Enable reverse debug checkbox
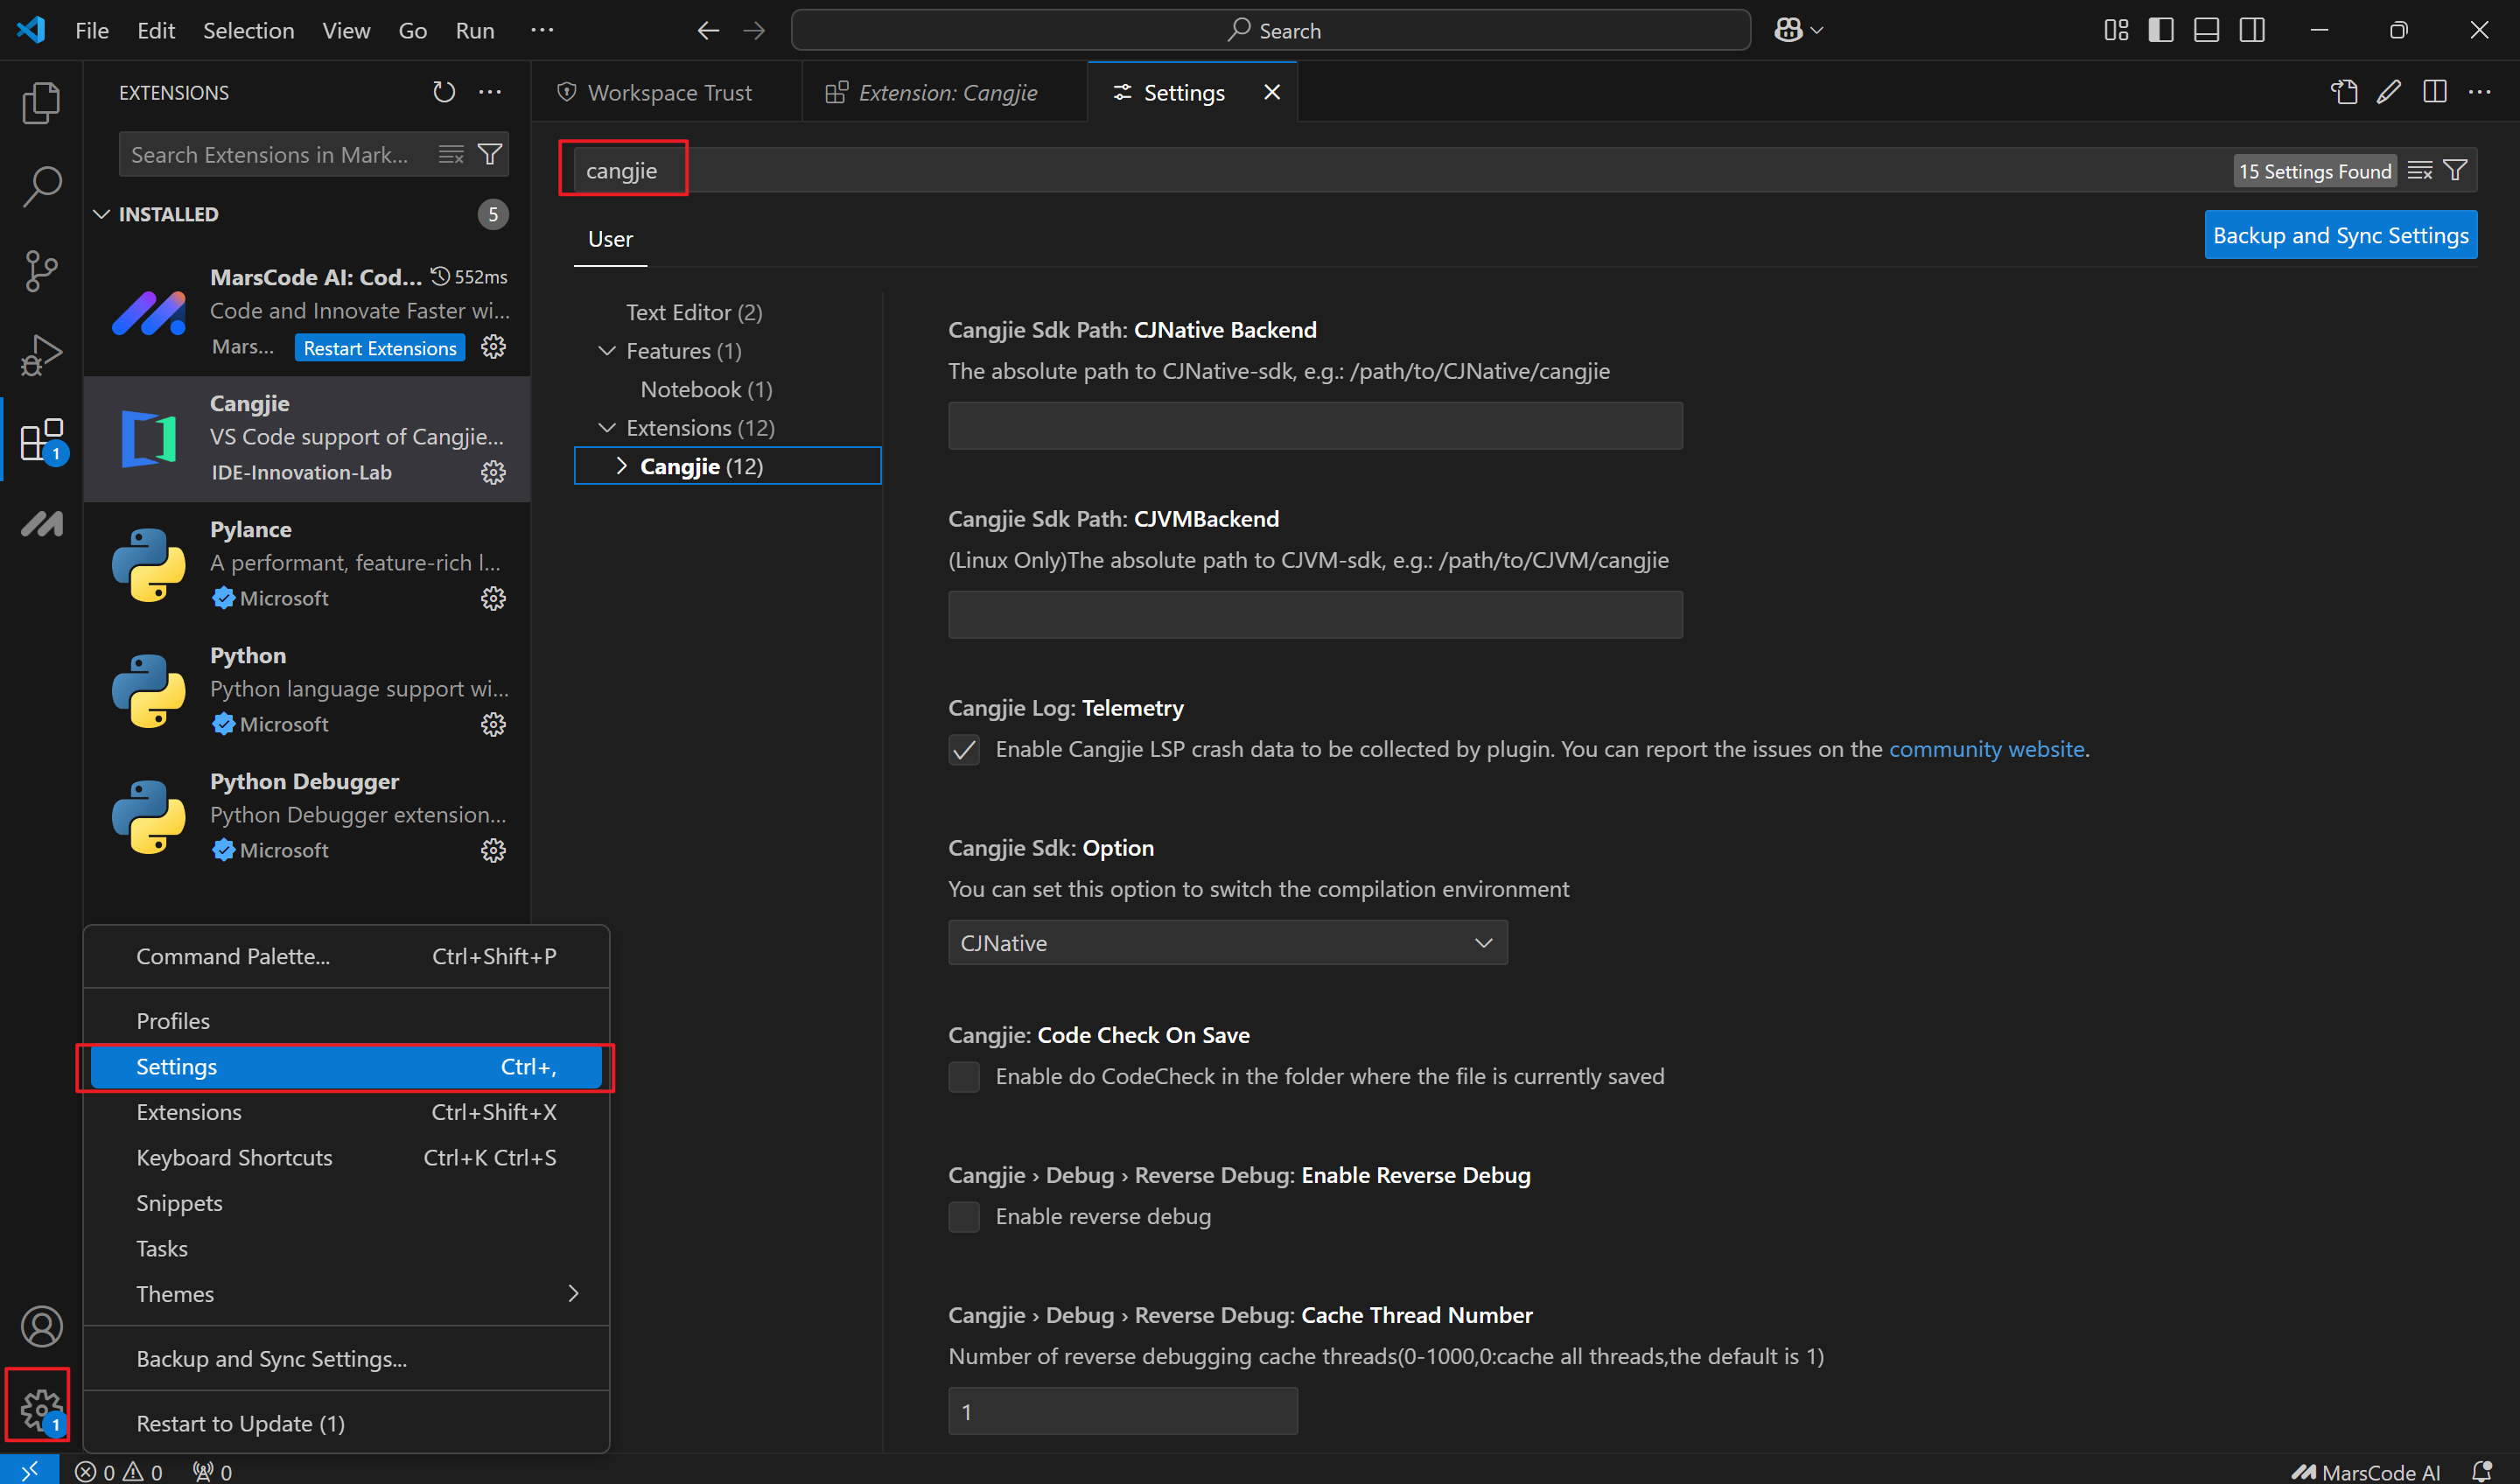Screen dimensions: 2520x1484 963,1216
